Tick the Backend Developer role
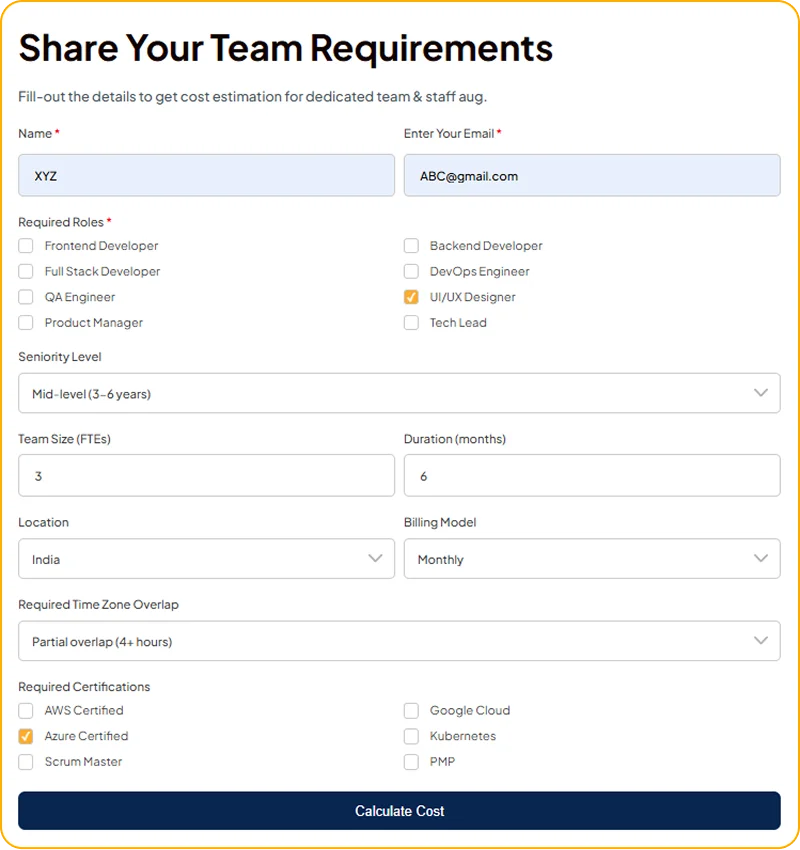800x850 pixels. [411, 246]
